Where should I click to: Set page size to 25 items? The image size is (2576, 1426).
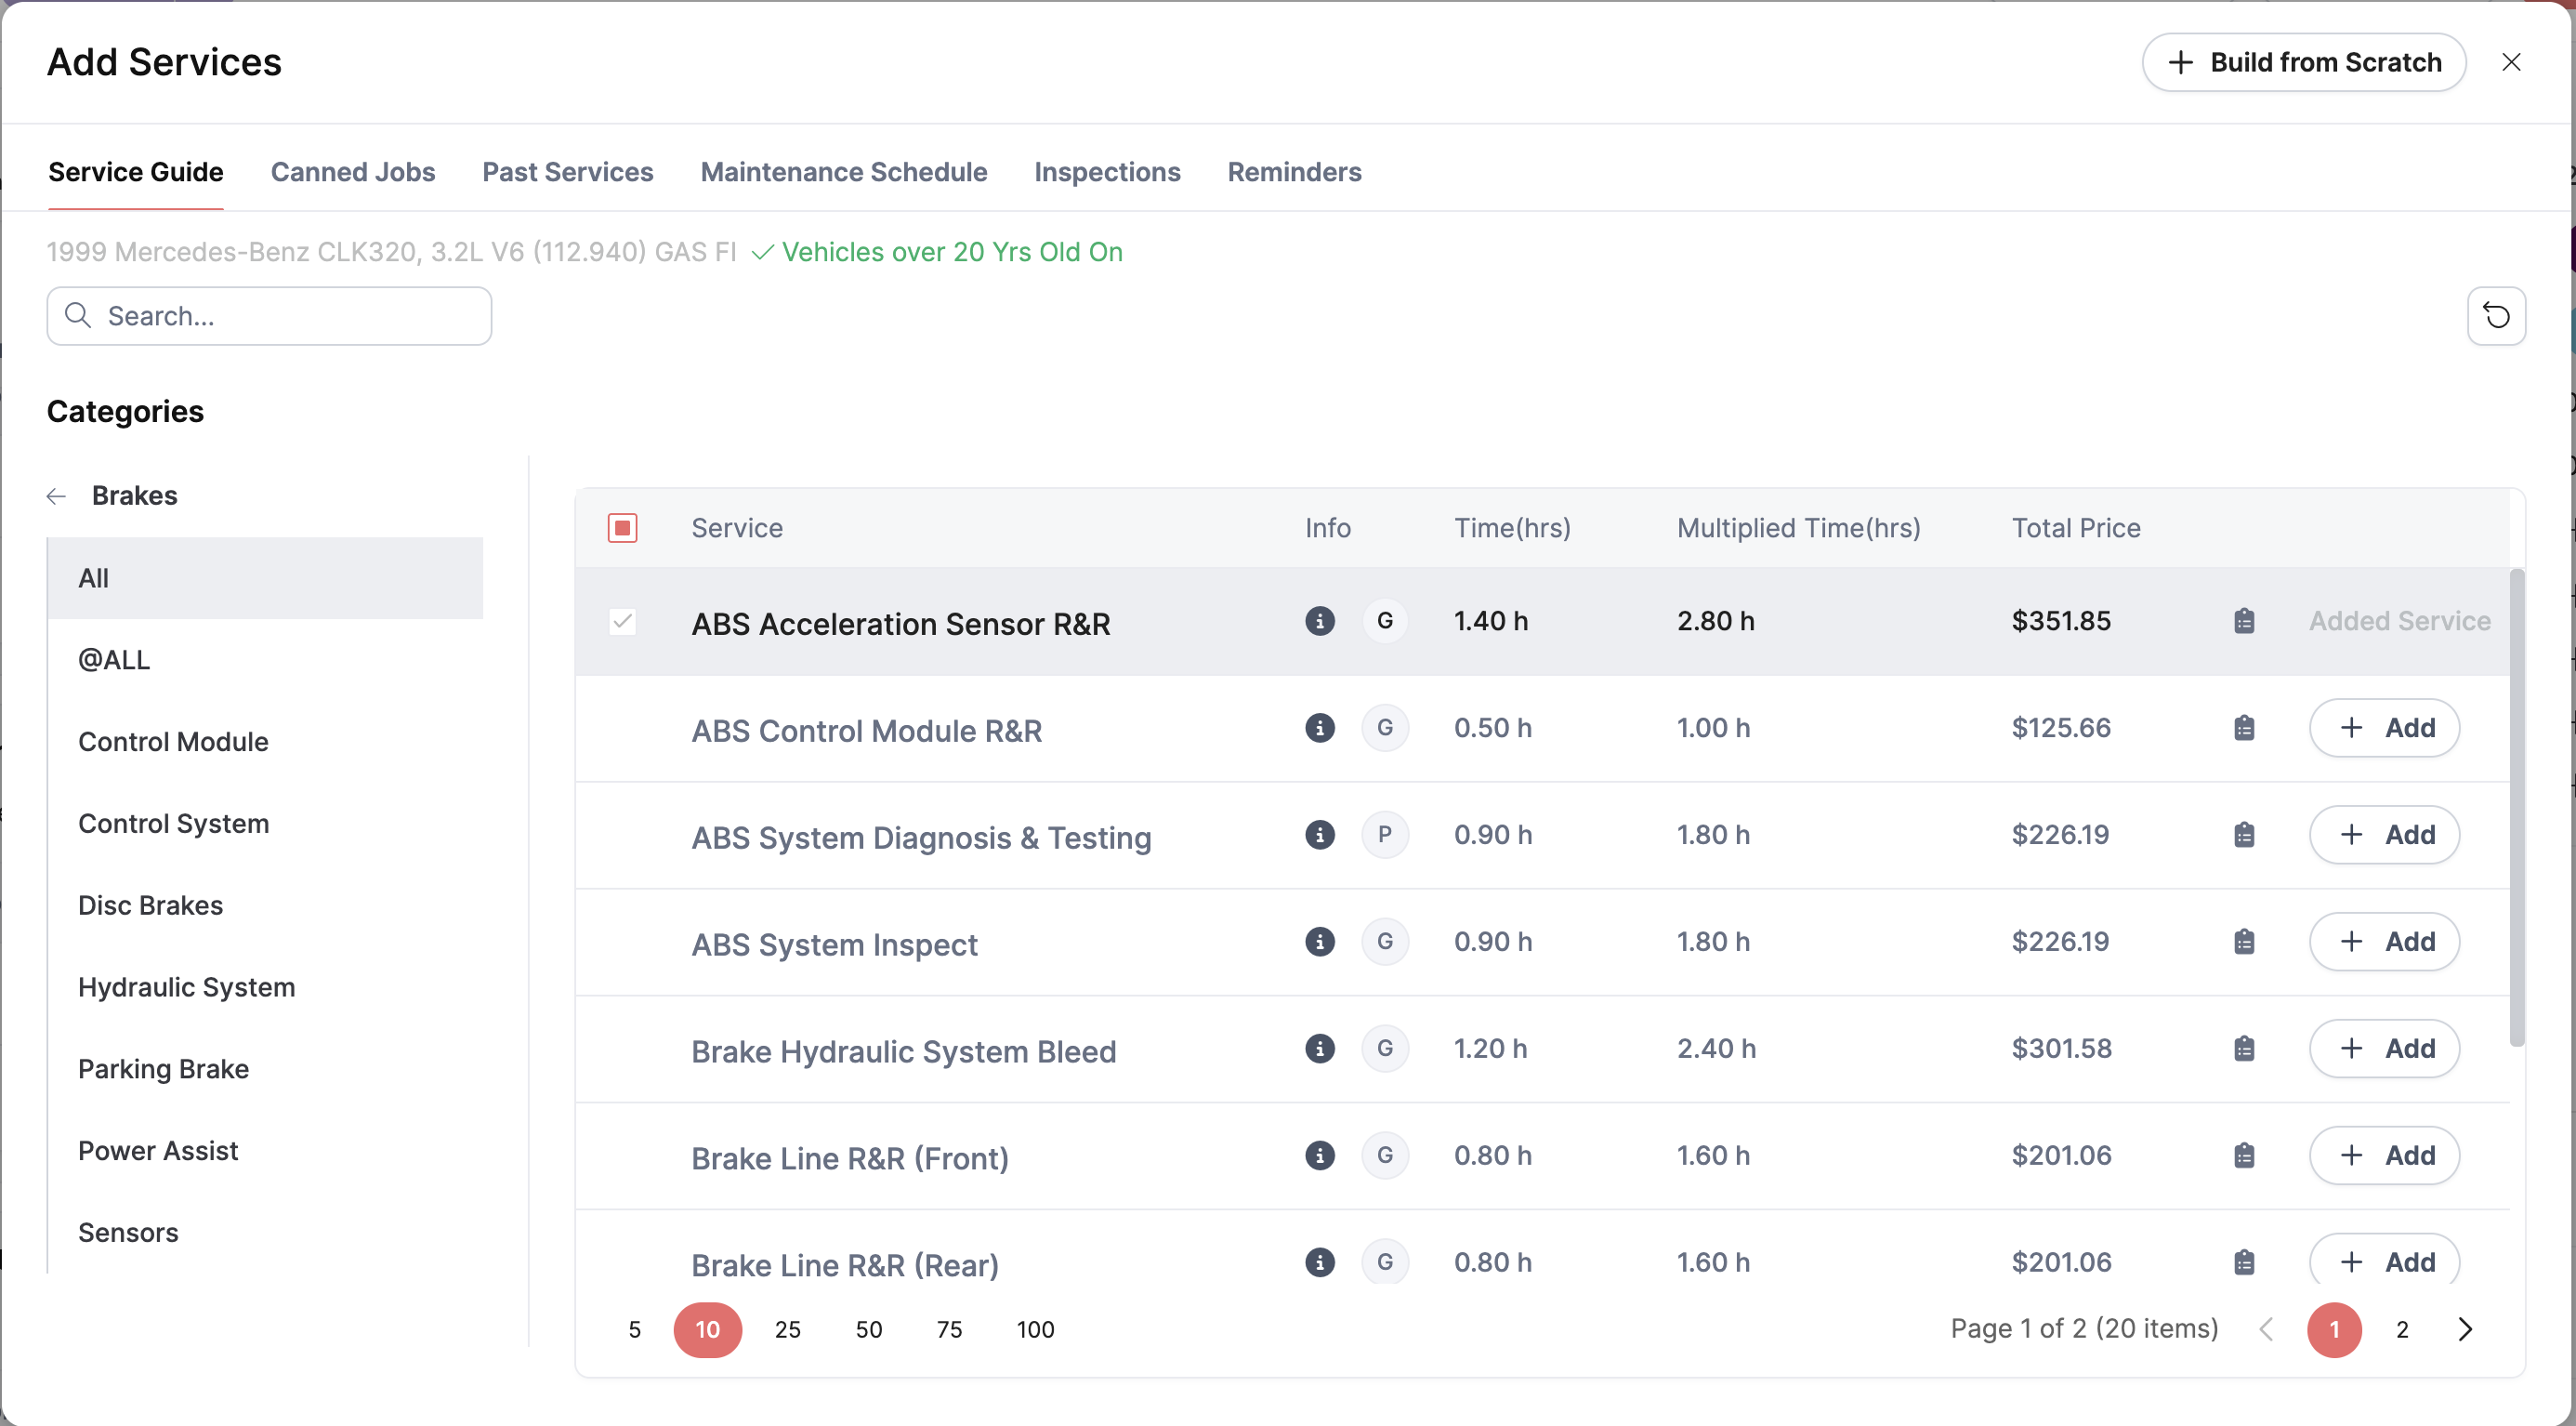click(787, 1329)
